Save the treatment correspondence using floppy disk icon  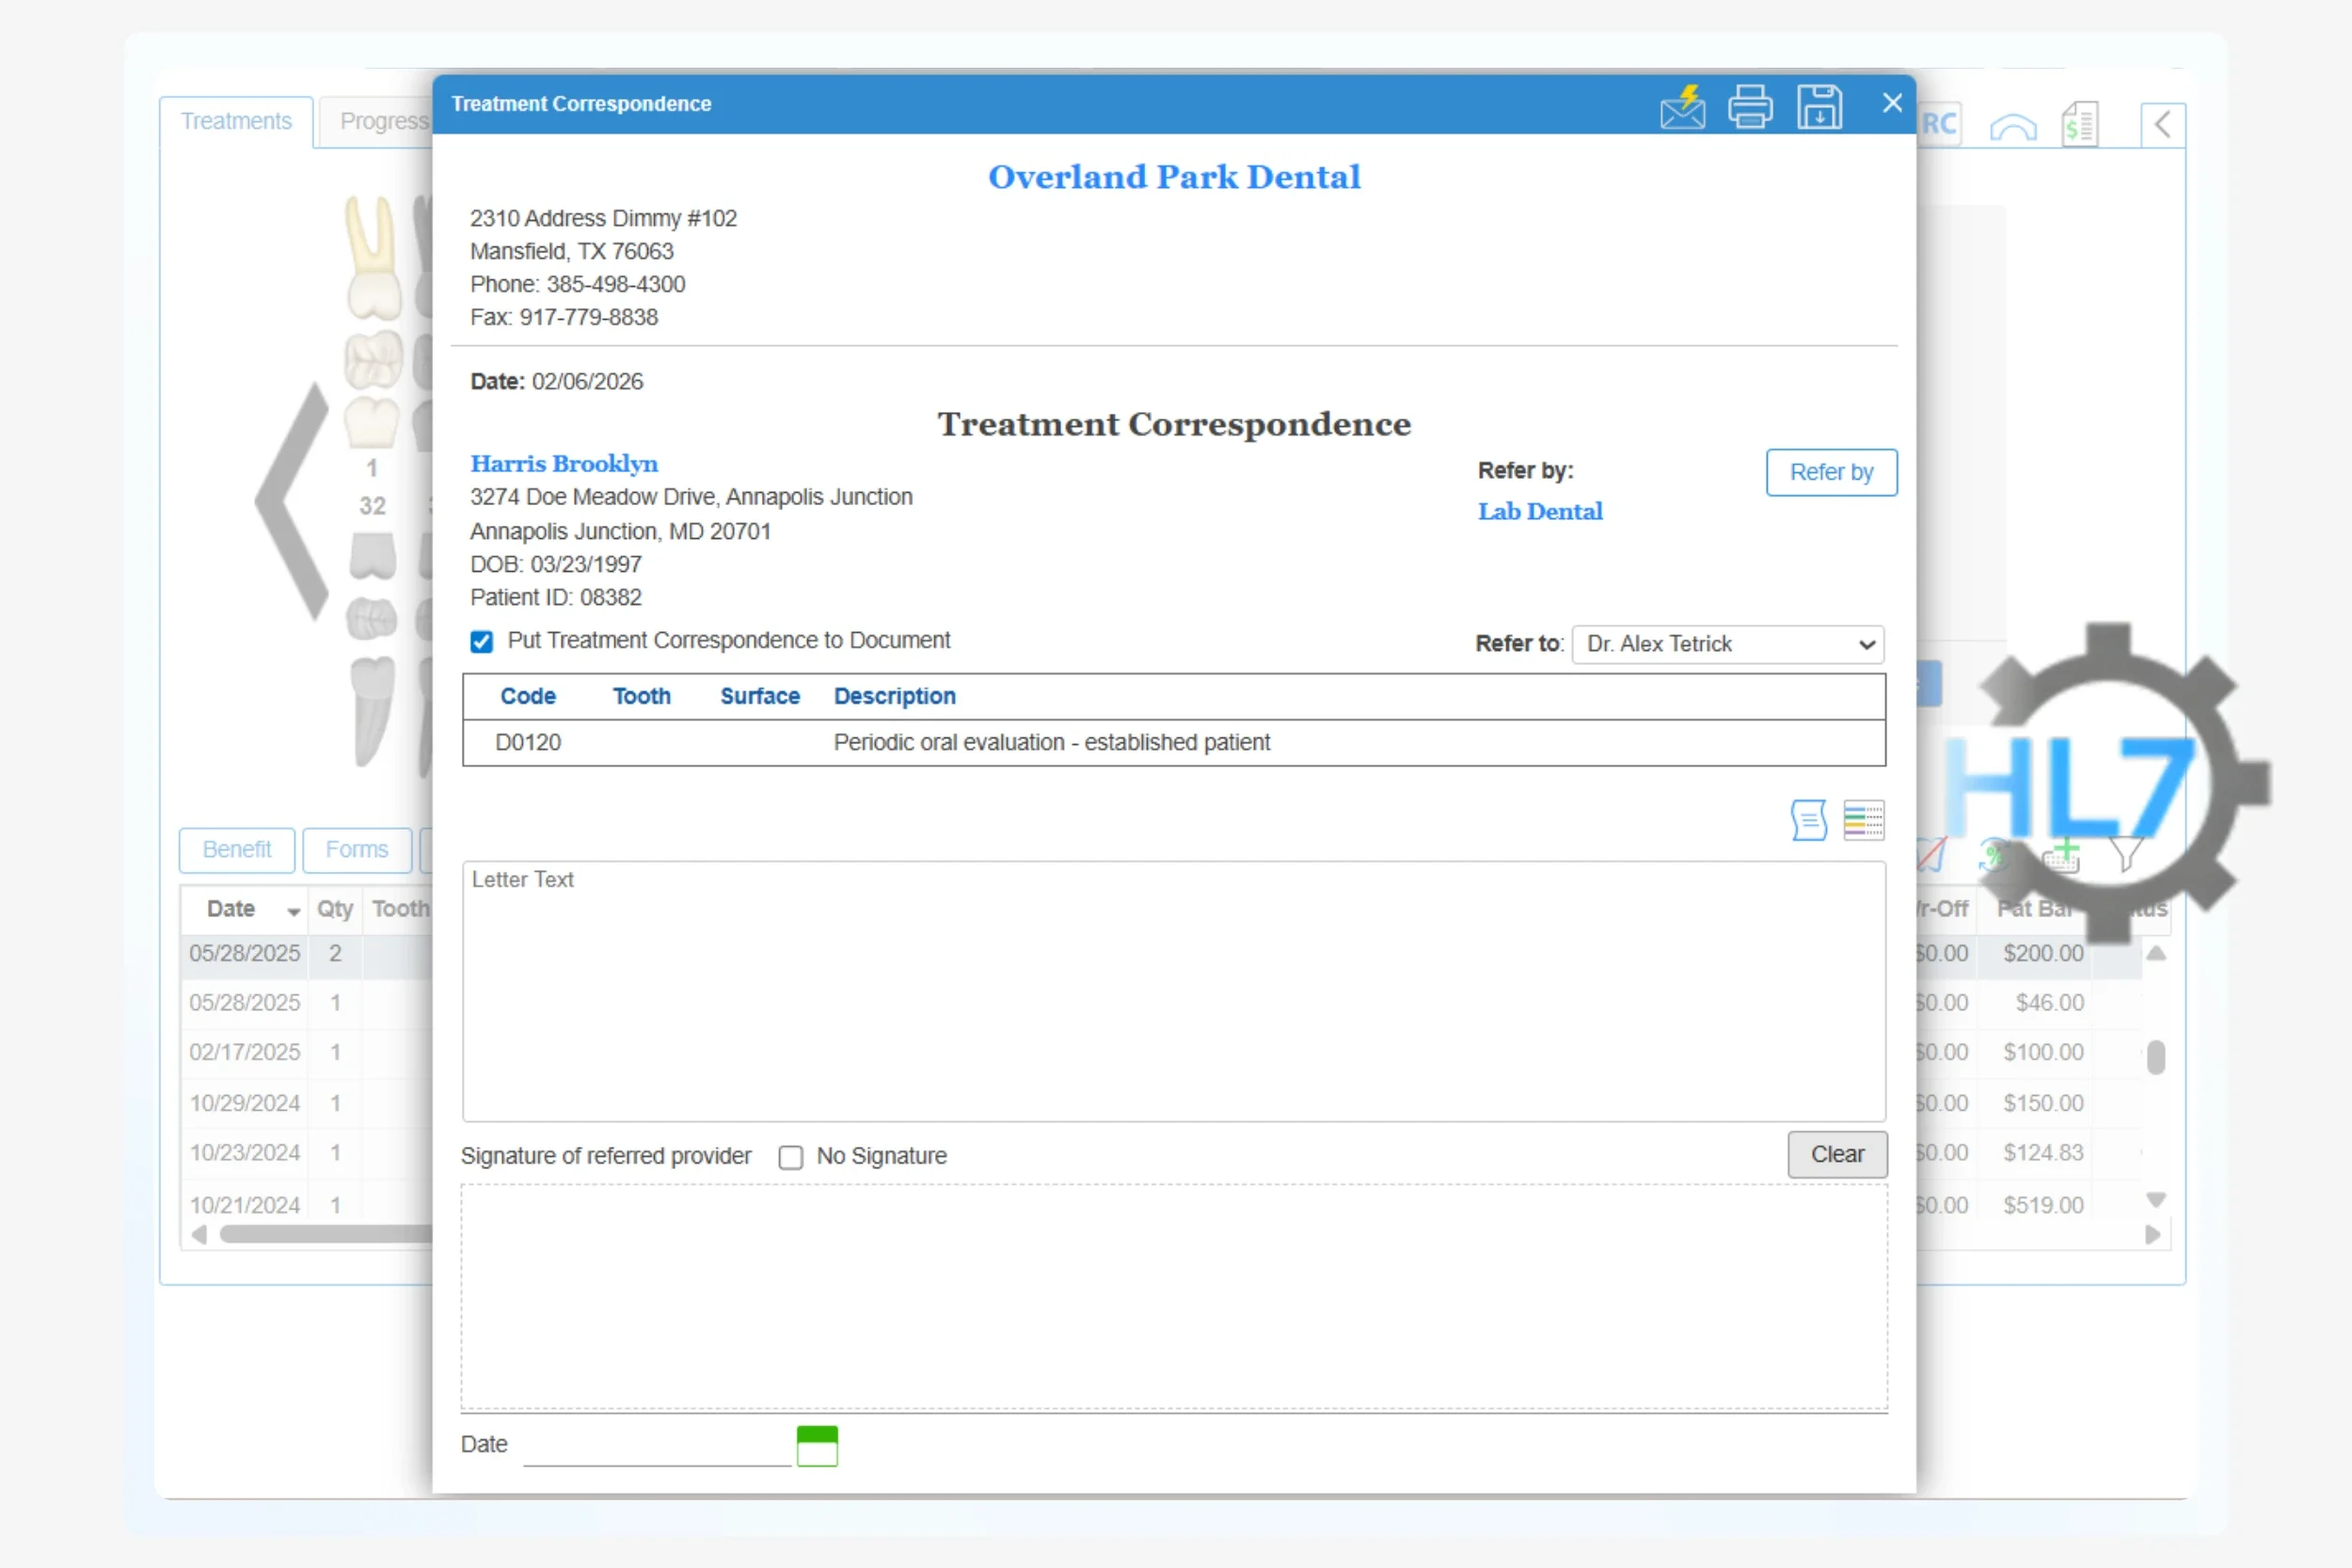(1820, 104)
